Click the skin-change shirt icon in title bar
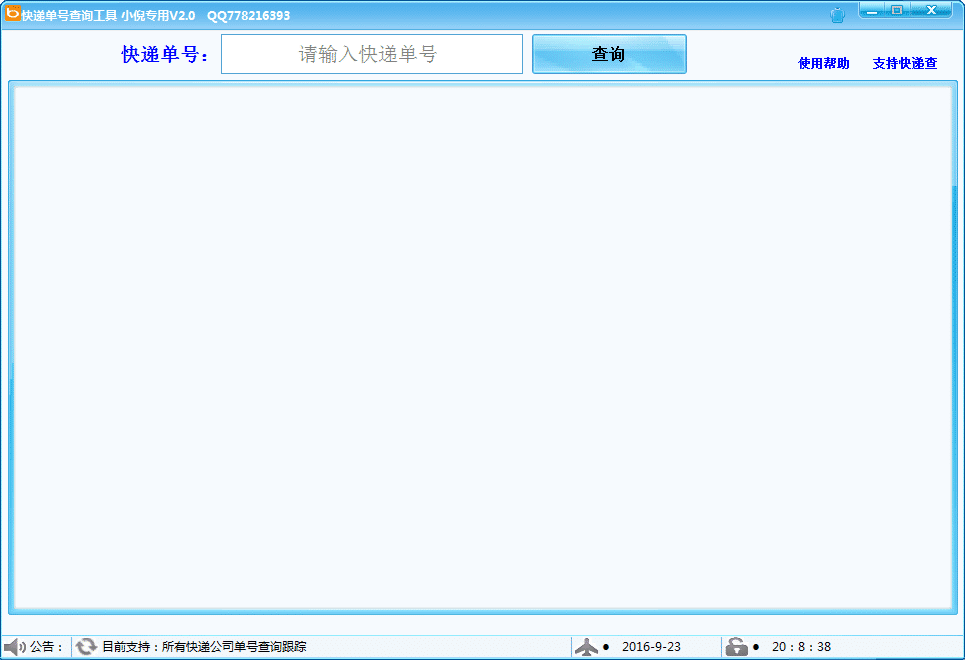This screenshot has height=660, width=965. click(x=837, y=15)
